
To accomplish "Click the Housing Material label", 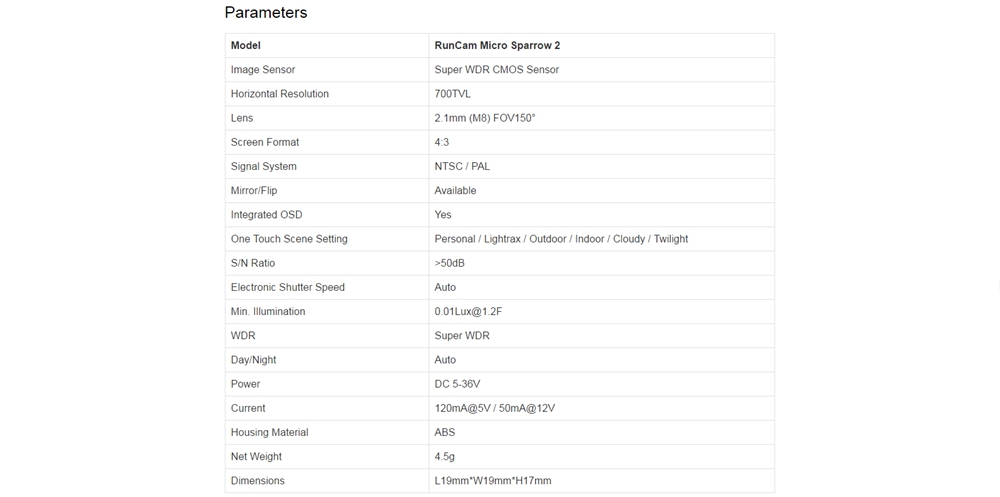I will coord(269,432).
